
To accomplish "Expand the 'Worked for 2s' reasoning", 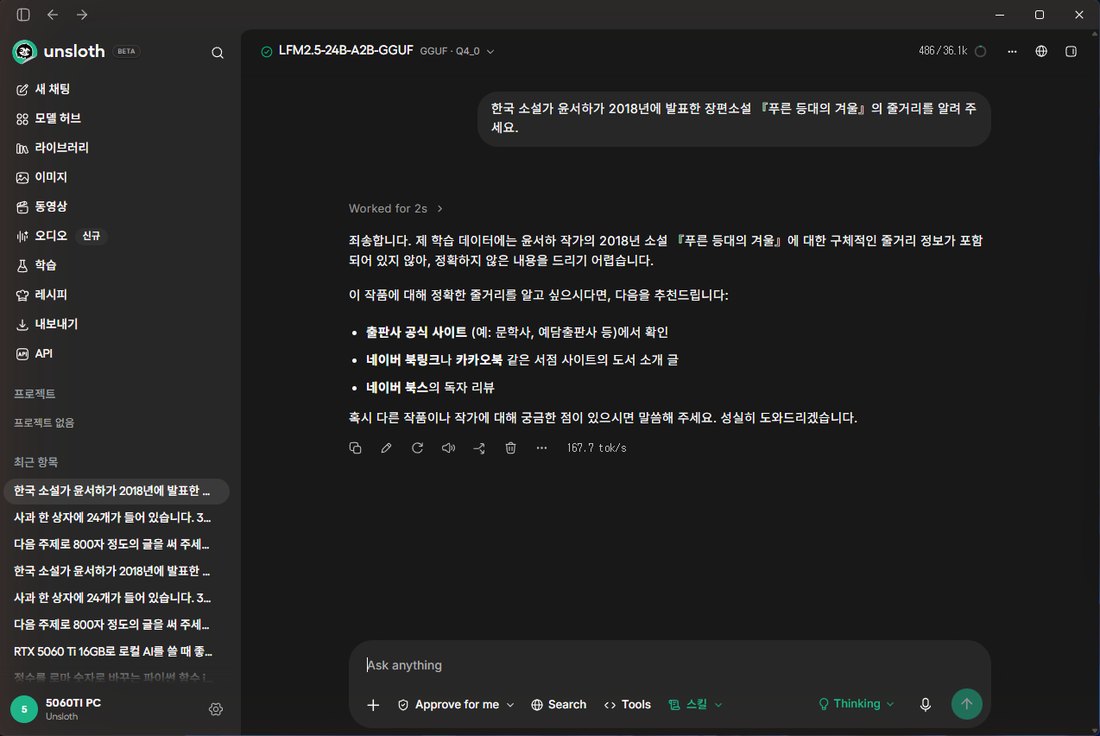I will coord(396,208).
